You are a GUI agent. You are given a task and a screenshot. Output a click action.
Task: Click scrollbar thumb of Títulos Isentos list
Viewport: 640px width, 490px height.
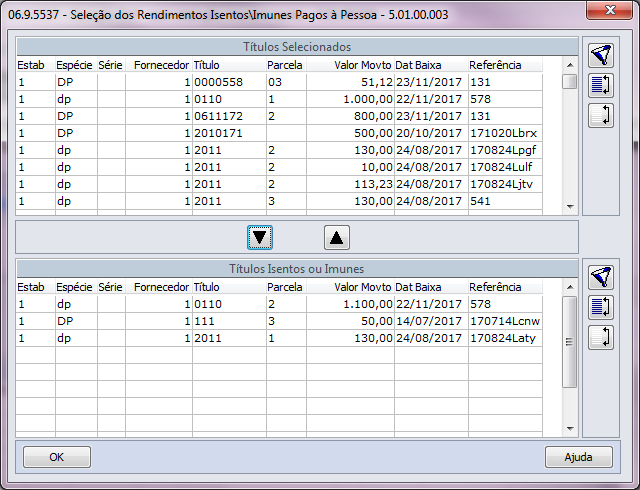[570, 342]
